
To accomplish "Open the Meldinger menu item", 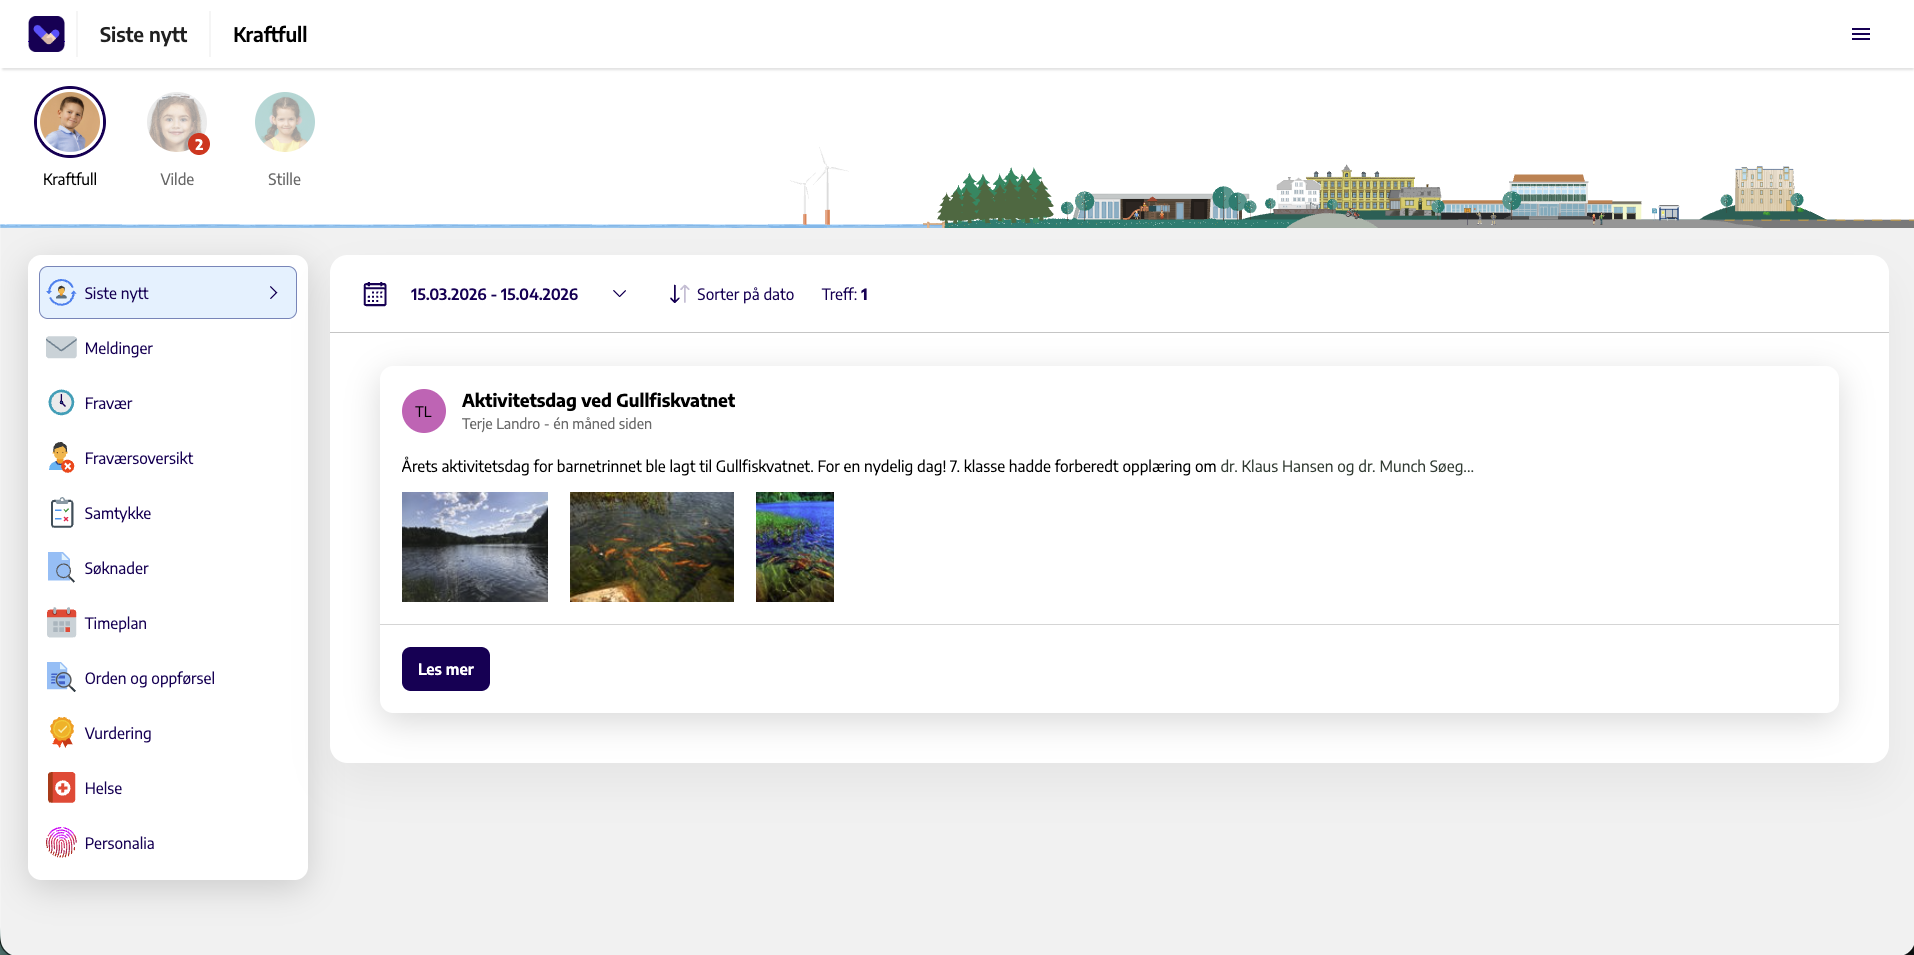I will (168, 348).
